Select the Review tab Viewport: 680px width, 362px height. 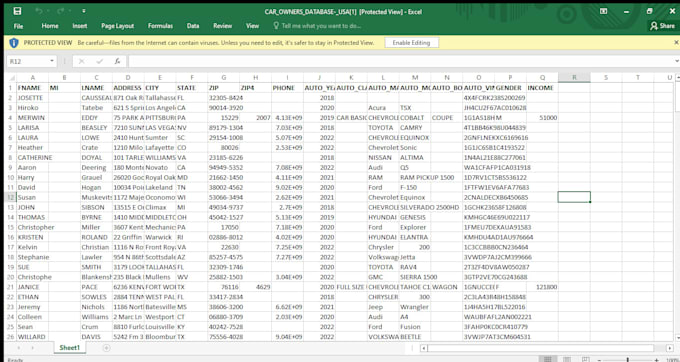pos(222,26)
